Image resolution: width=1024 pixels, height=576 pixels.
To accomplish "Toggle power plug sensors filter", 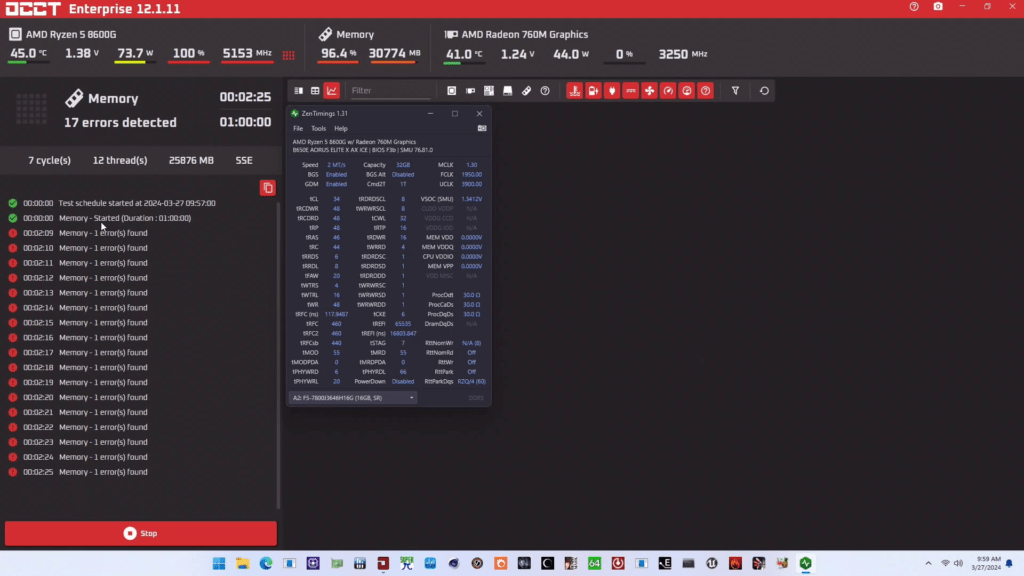I will tap(612, 91).
